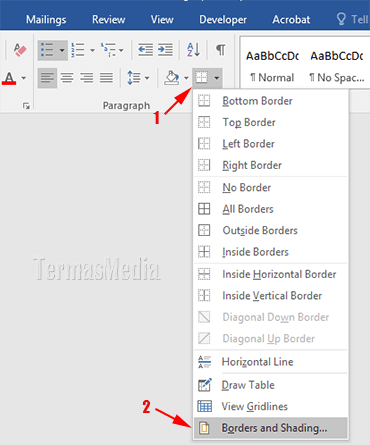This screenshot has height=445, width=370.
Task: Apply Inside Borders option
Action: click(x=271, y=252)
